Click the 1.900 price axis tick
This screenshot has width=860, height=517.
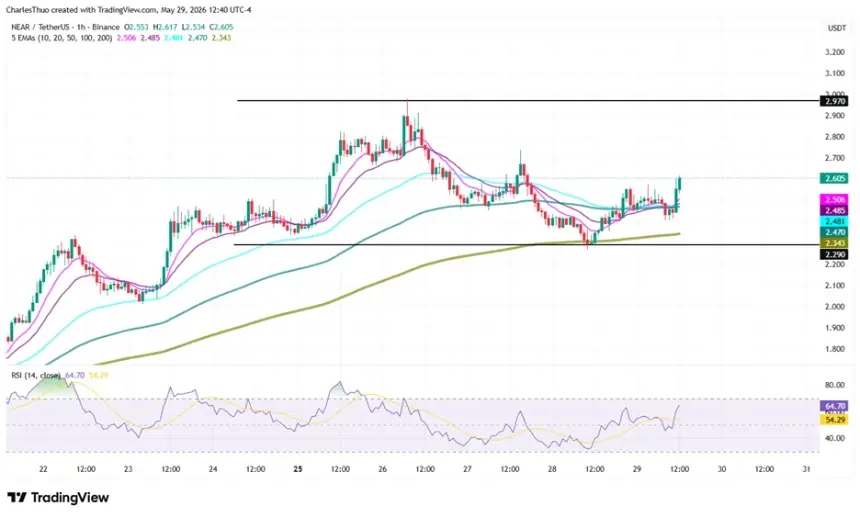(x=835, y=328)
